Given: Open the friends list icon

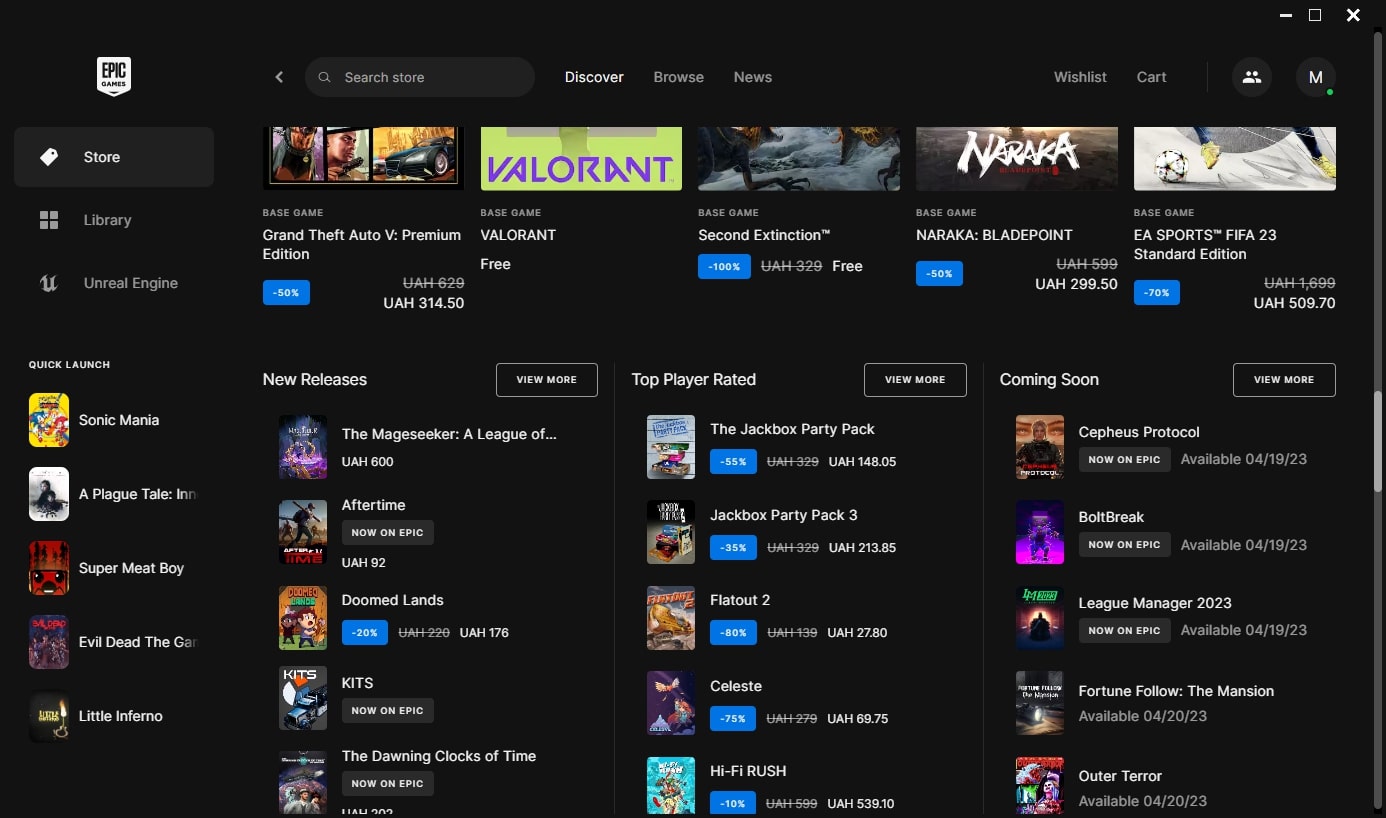Looking at the screenshot, I should pyautogui.click(x=1252, y=77).
